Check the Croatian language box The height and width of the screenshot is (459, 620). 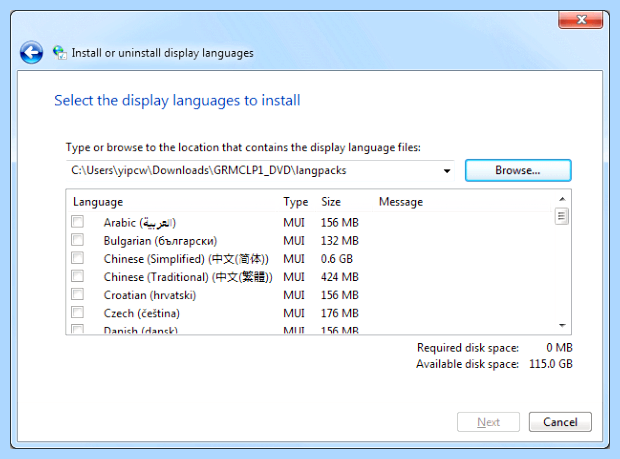point(78,294)
